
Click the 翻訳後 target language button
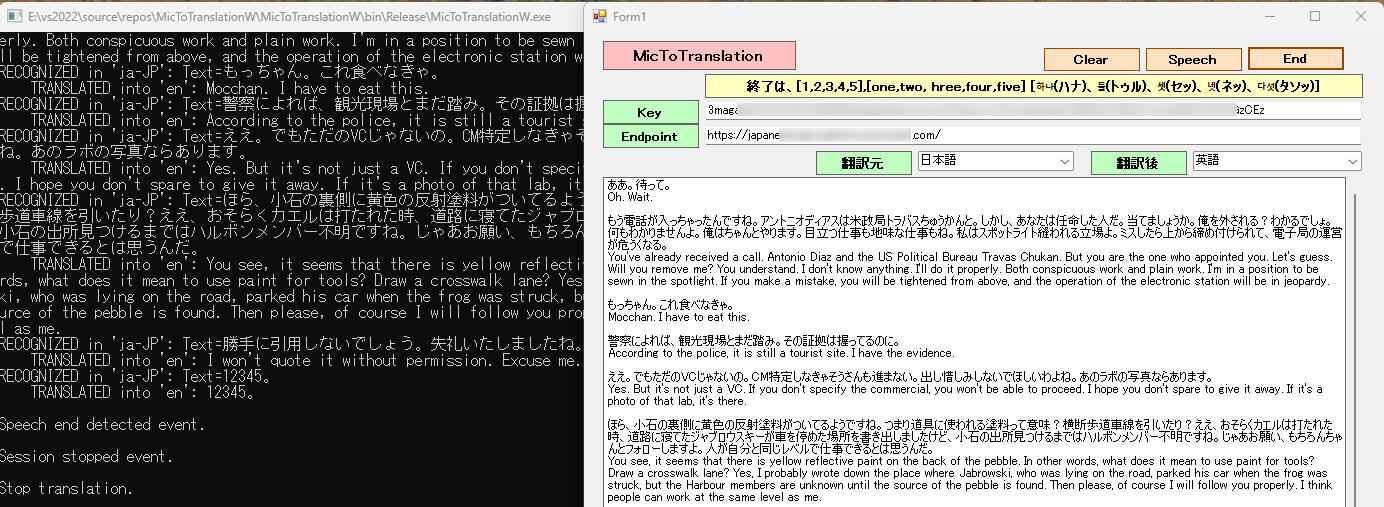click(1135, 162)
